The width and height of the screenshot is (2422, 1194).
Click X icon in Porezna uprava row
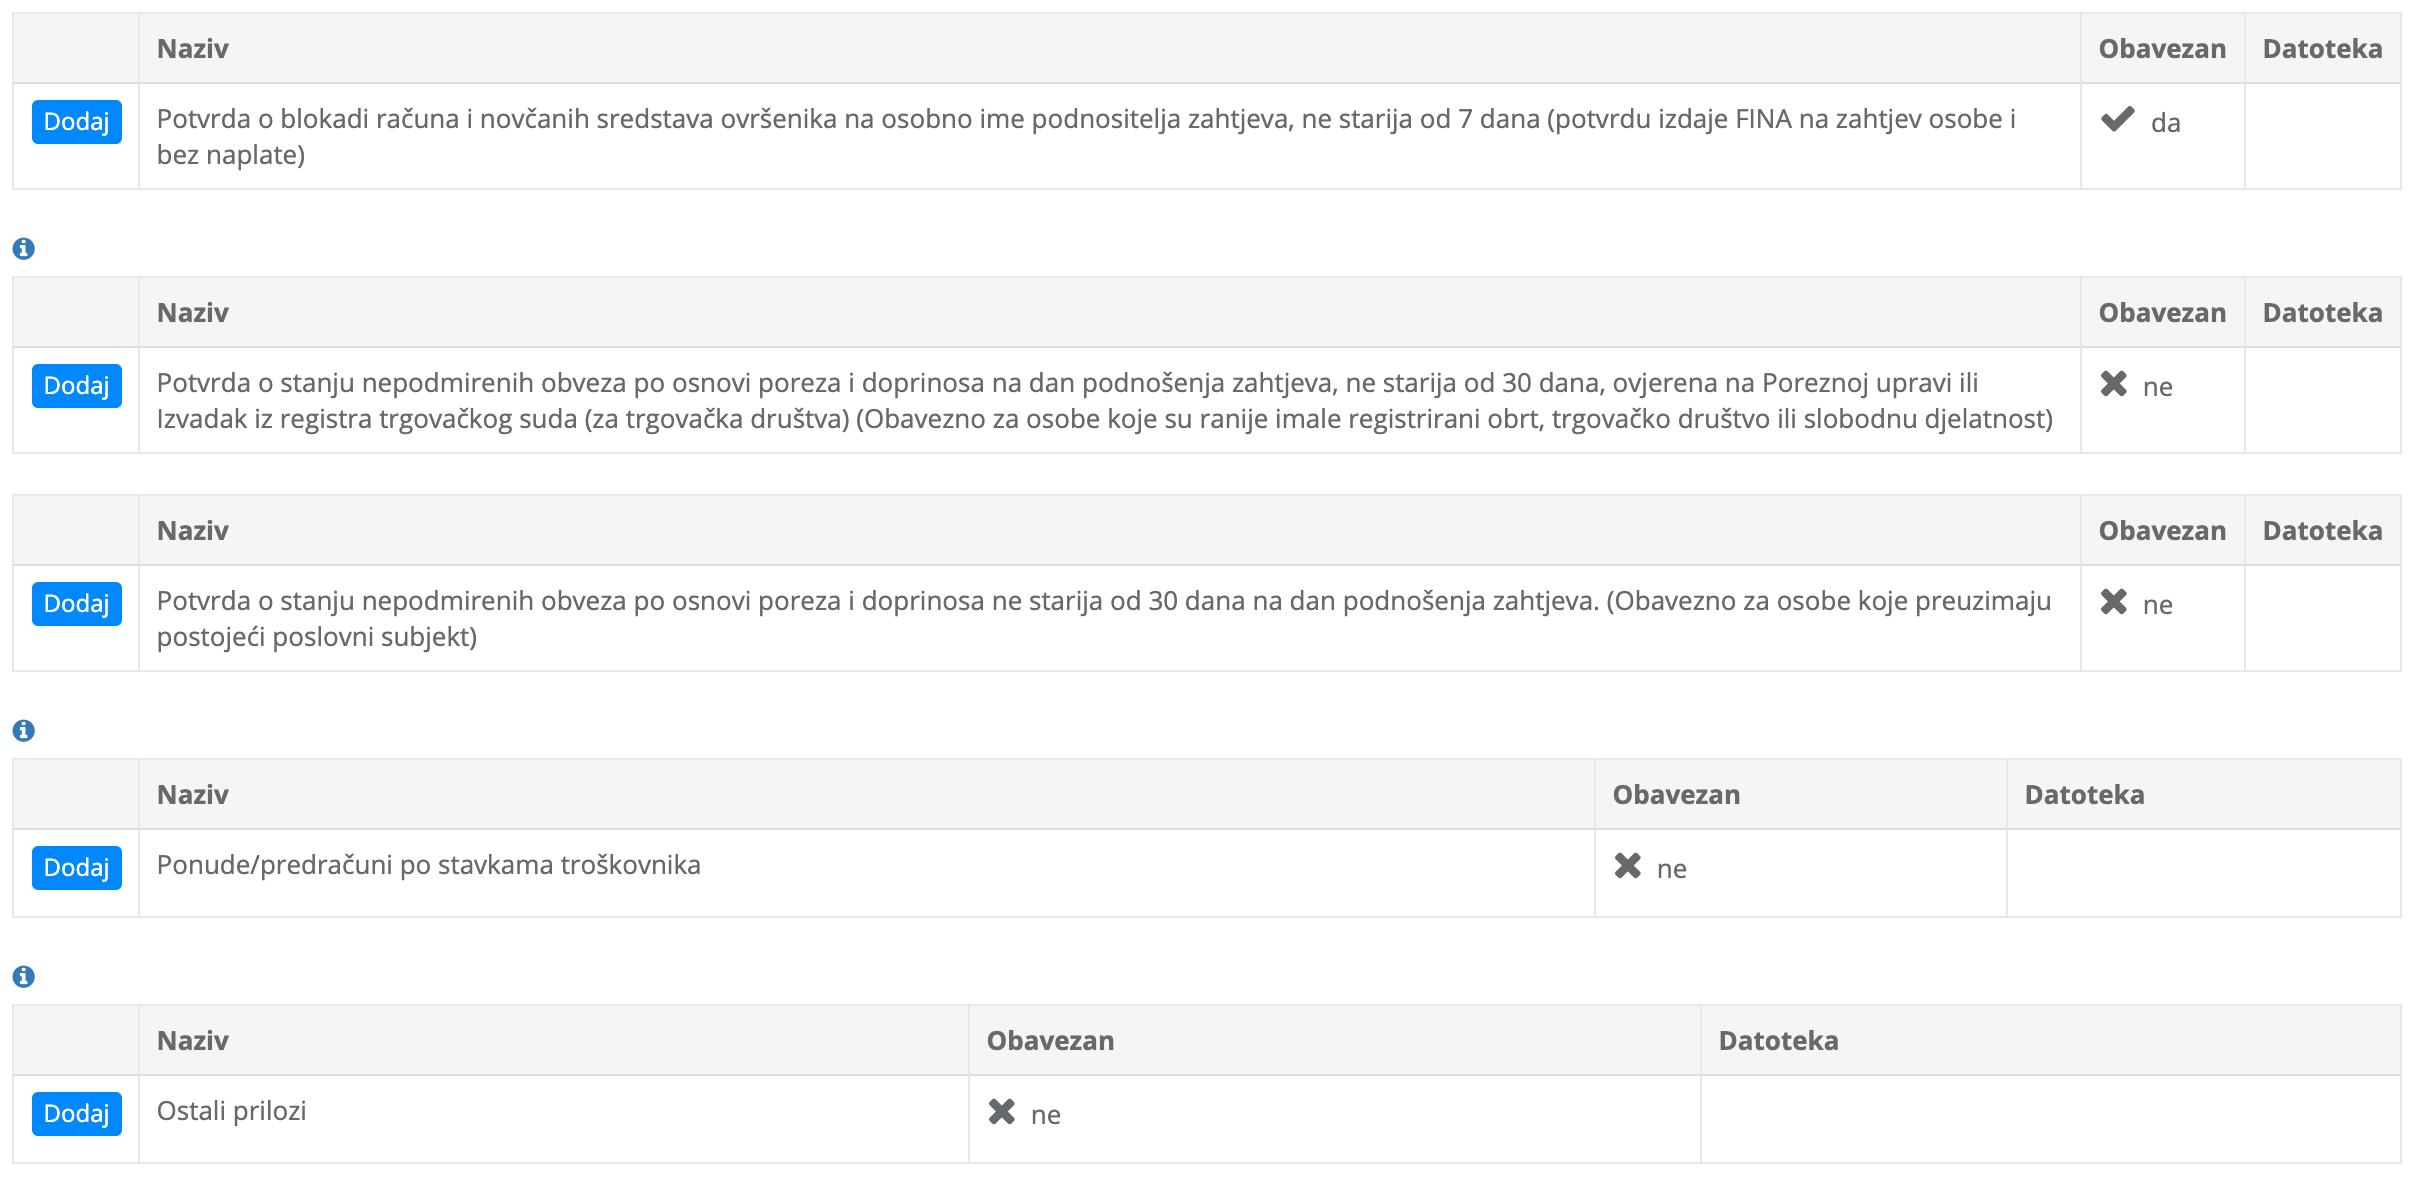click(2114, 384)
